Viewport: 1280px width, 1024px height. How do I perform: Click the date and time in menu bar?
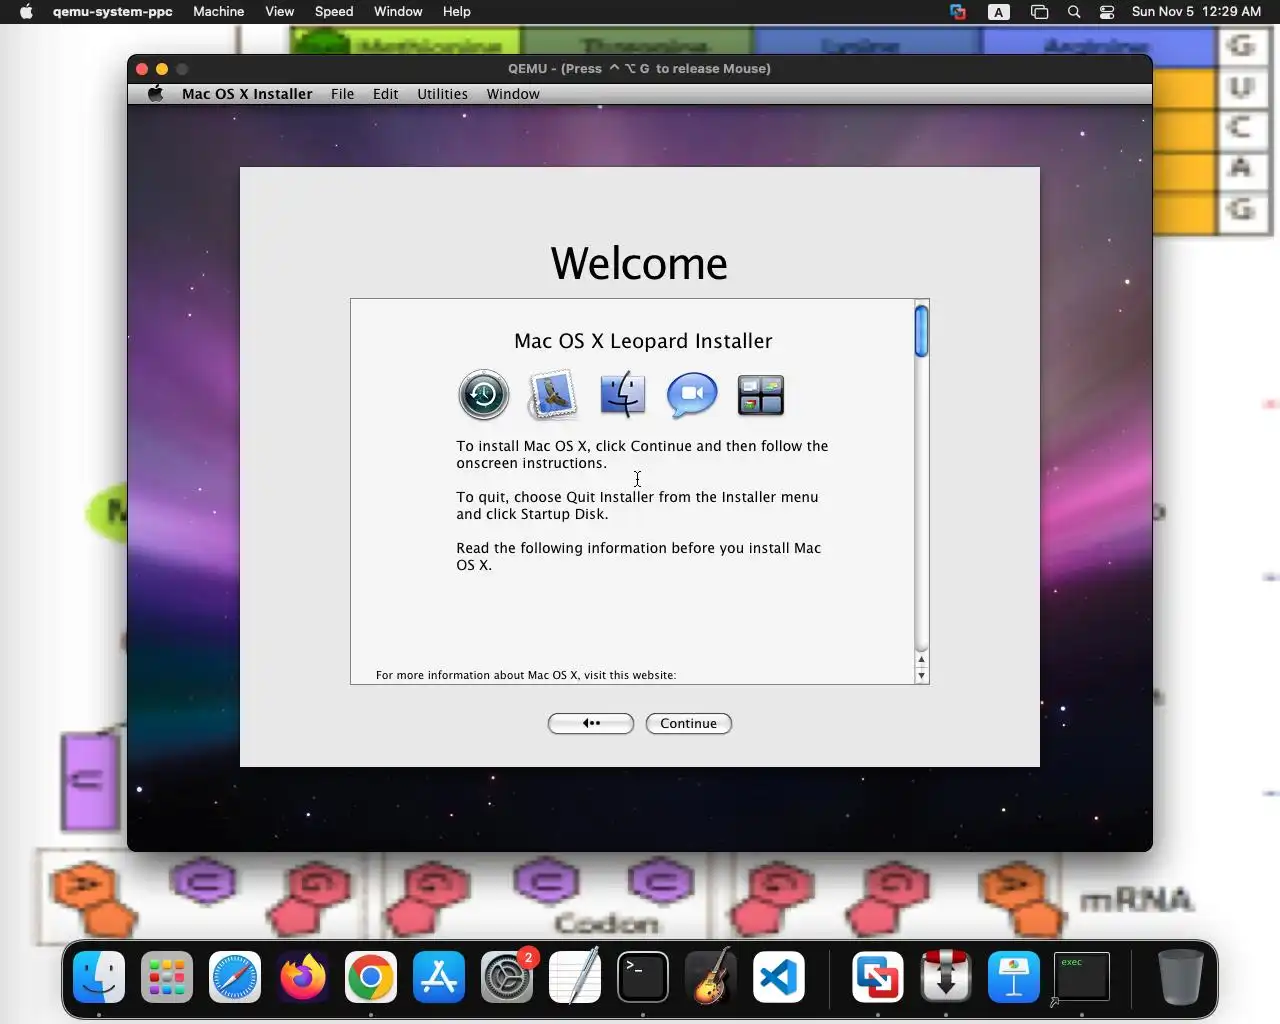click(1196, 12)
